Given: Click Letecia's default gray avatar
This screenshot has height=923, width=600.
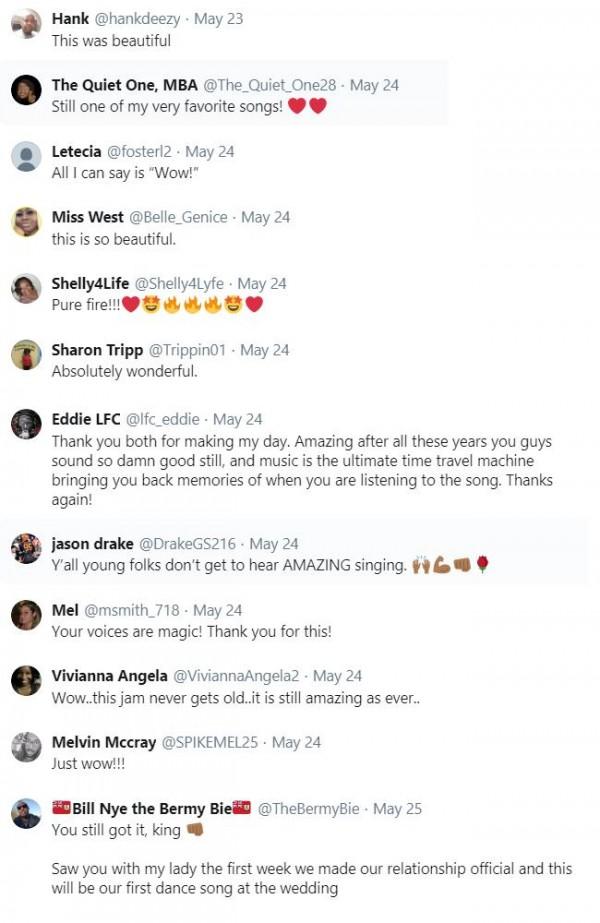Looking at the screenshot, I should pyautogui.click(x=26, y=157).
